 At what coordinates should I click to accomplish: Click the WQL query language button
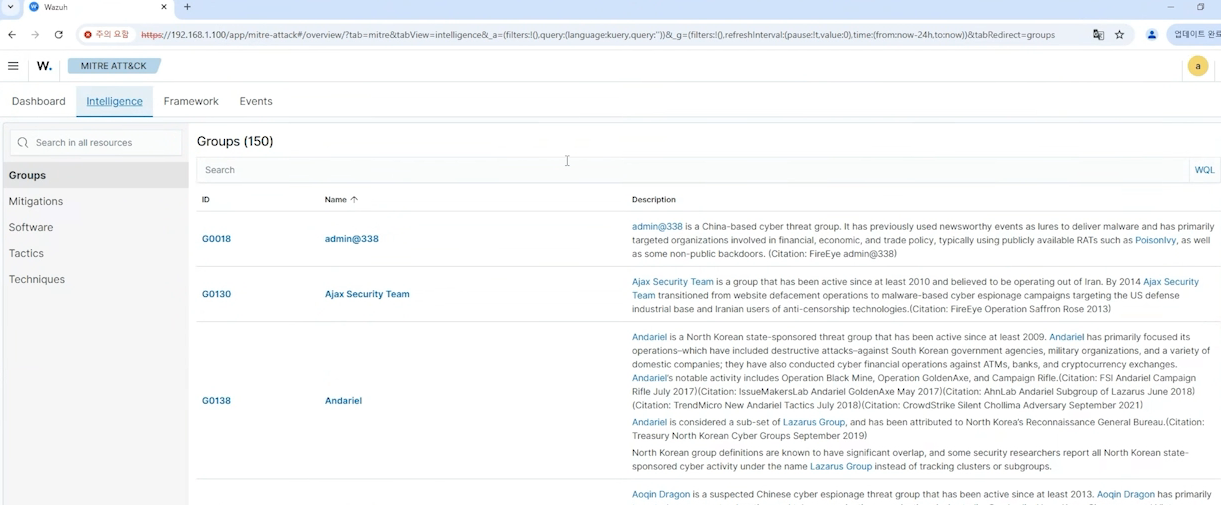point(1204,170)
